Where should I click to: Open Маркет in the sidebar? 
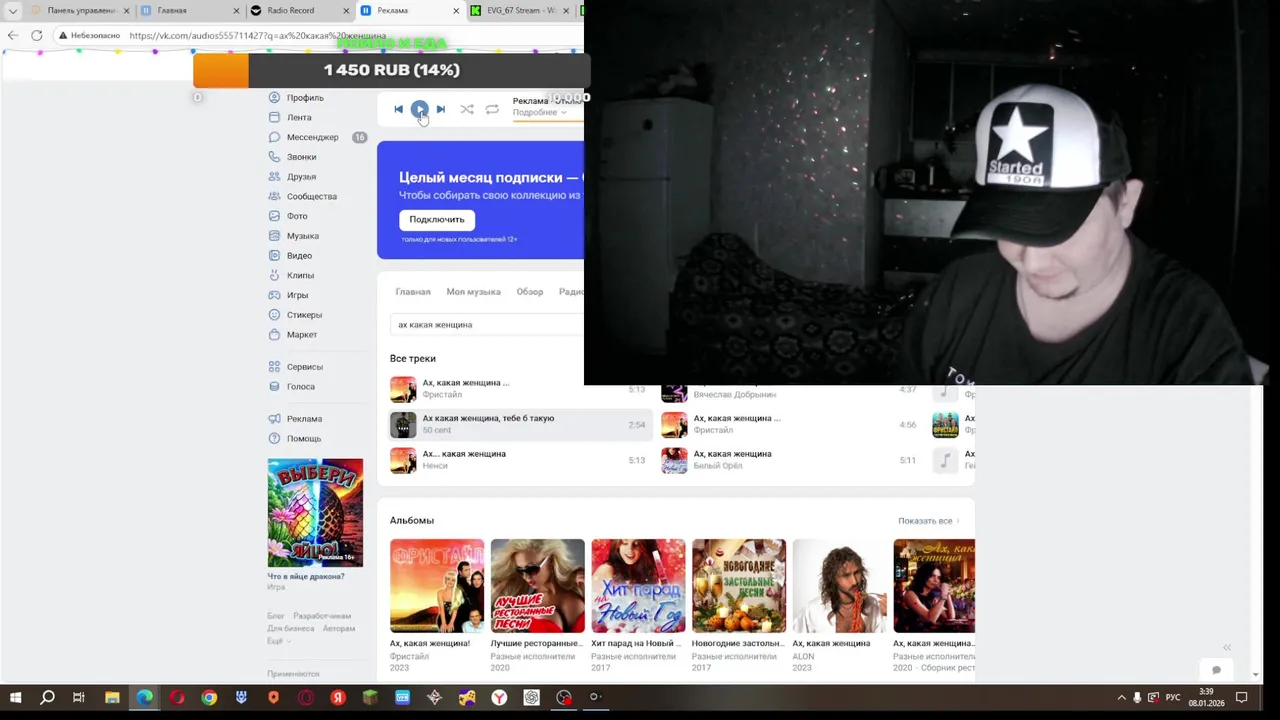(x=293, y=335)
